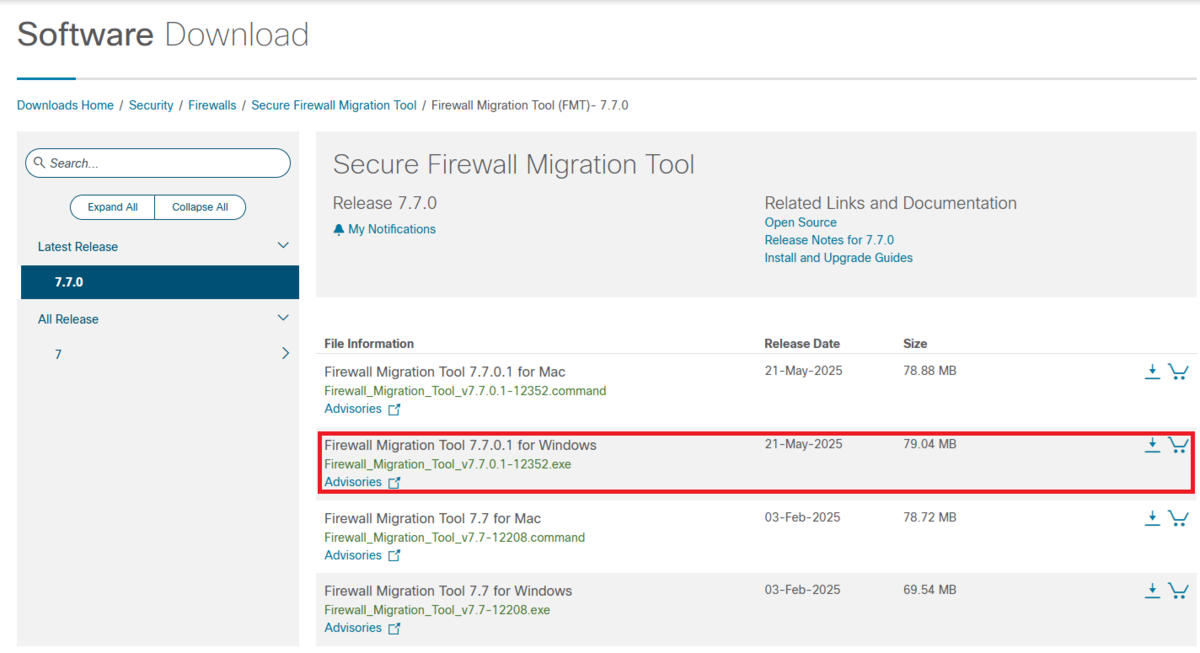
Task: Open the My Notifications link
Action: tap(392, 229)
